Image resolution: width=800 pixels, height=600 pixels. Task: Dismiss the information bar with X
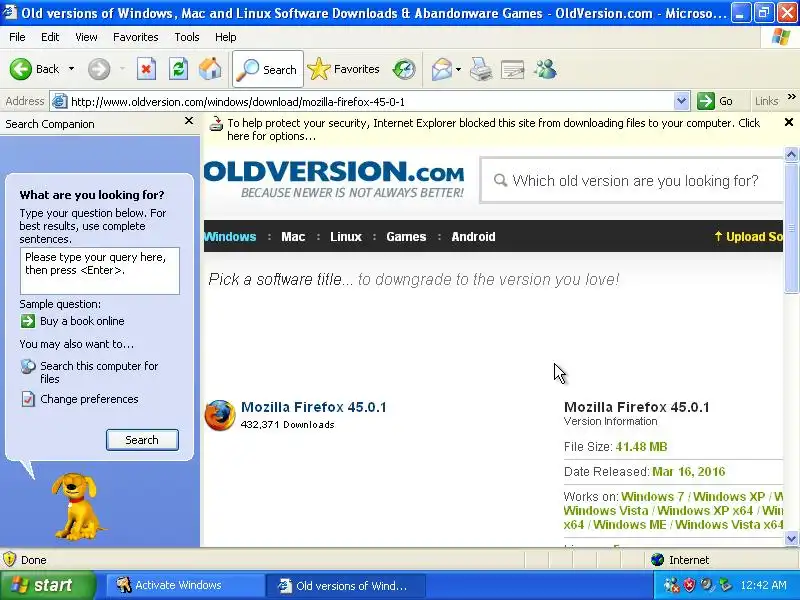tap(789, 122)
